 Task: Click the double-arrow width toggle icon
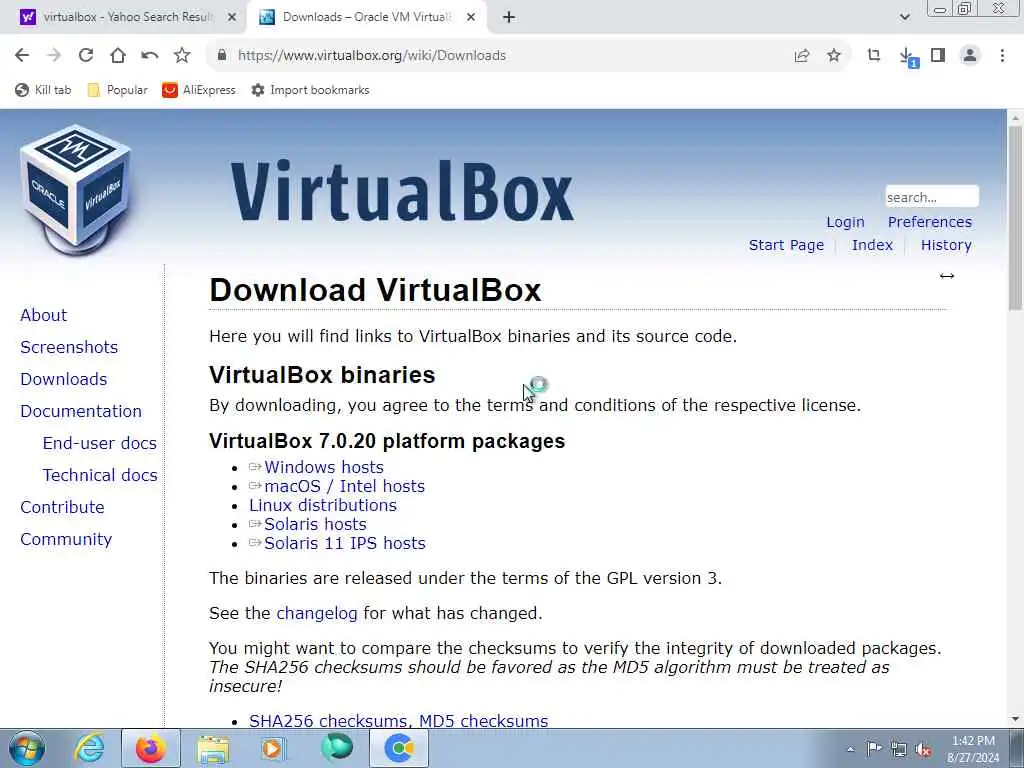pos(947,276)
